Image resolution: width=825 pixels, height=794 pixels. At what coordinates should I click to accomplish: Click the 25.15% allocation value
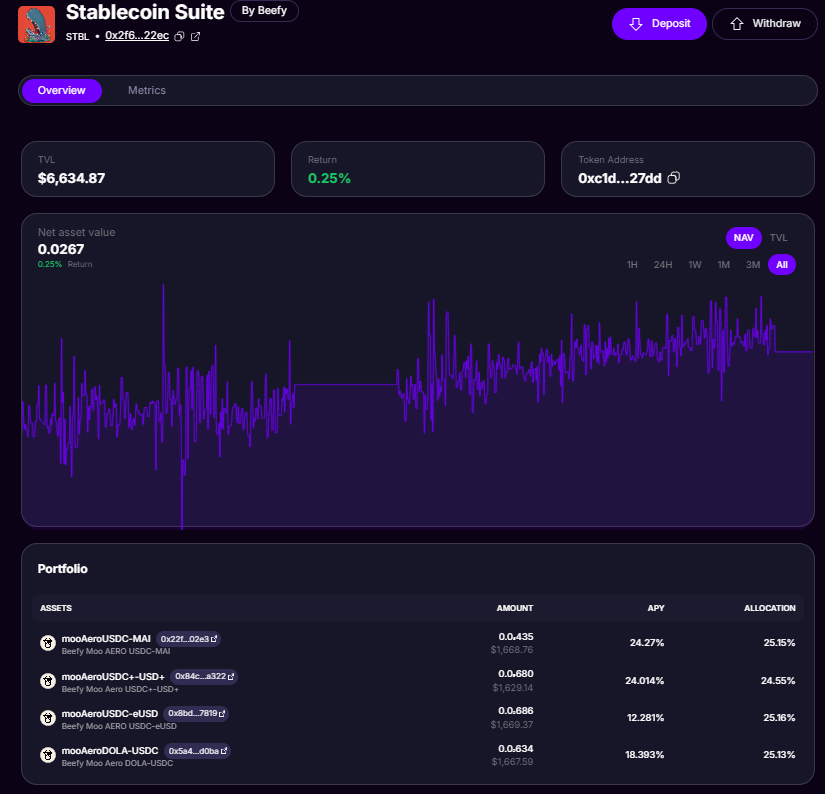point(779,643)
